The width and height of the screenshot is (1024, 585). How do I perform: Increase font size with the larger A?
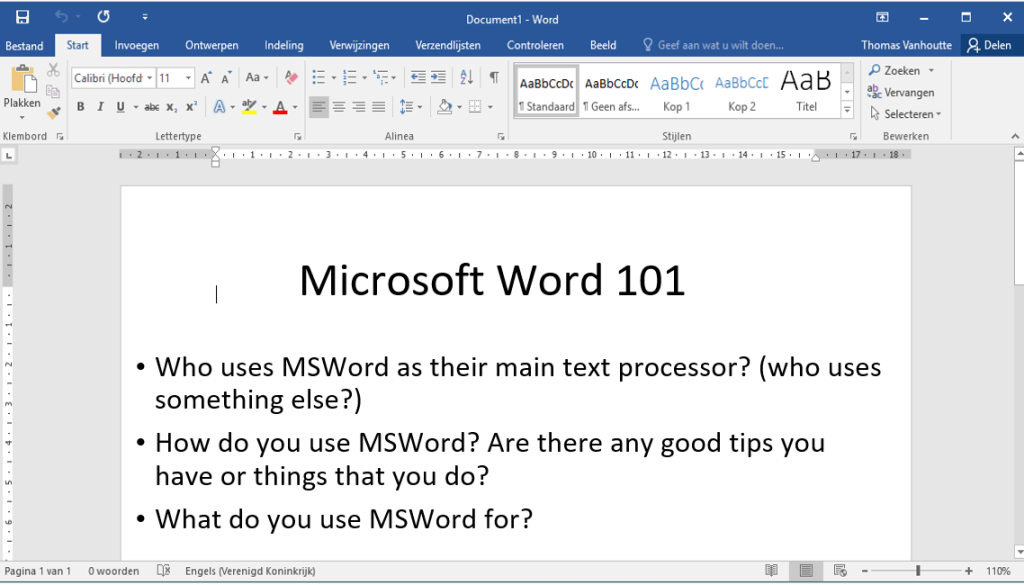point(206,78)
